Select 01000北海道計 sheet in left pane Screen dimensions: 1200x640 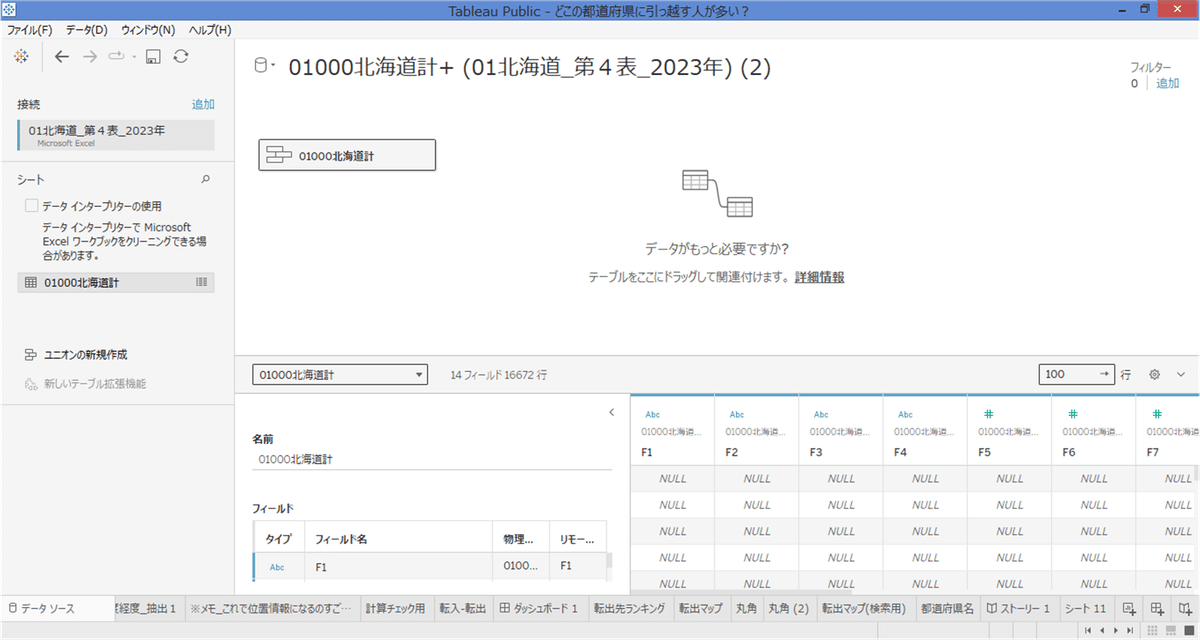coord(116,283)
